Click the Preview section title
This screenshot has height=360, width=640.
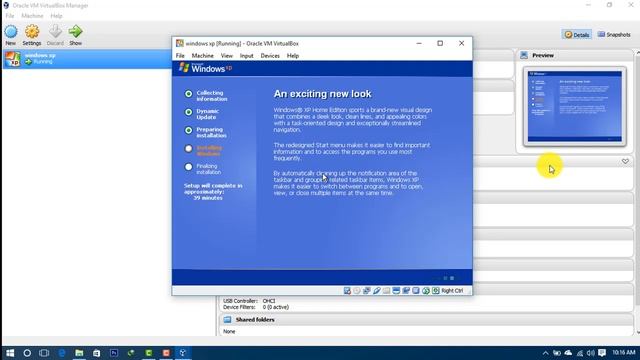(x=543, y=55)
